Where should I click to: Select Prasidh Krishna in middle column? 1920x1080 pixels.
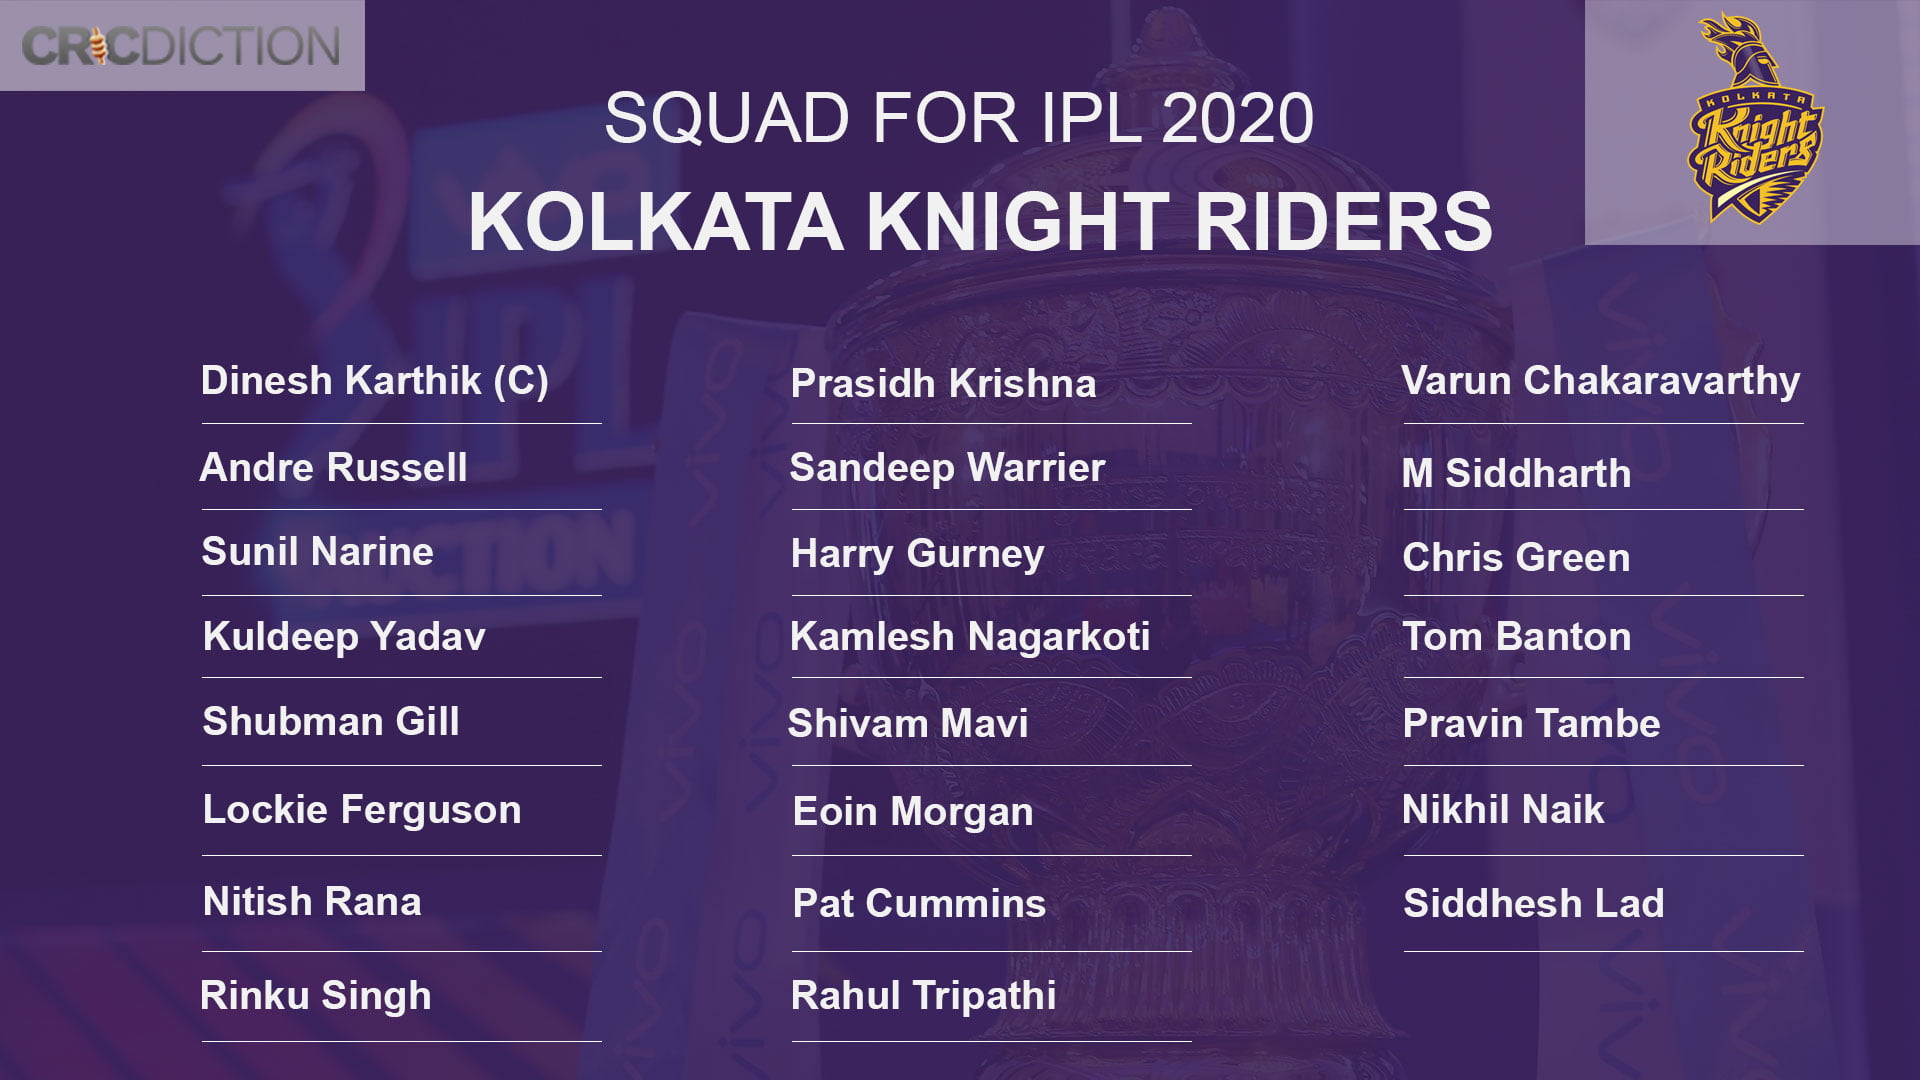point(943,384)
